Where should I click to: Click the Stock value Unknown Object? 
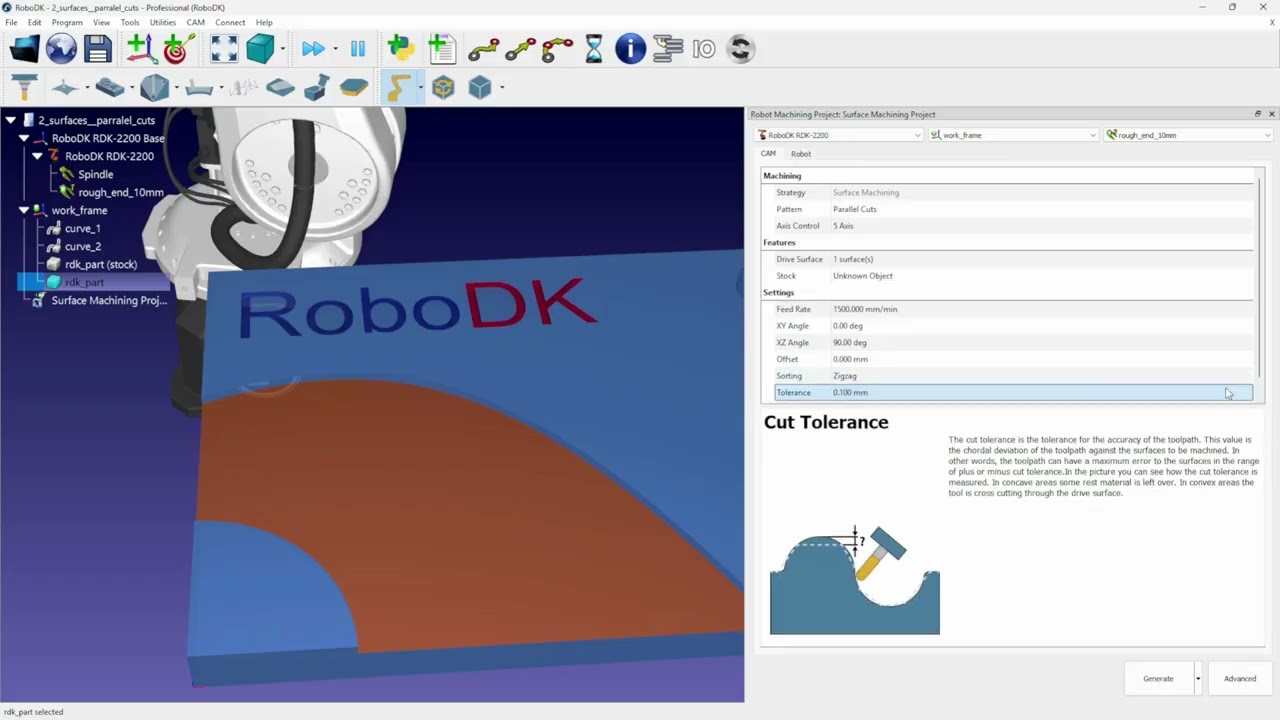pyautogui.click(x=862, y=276)
